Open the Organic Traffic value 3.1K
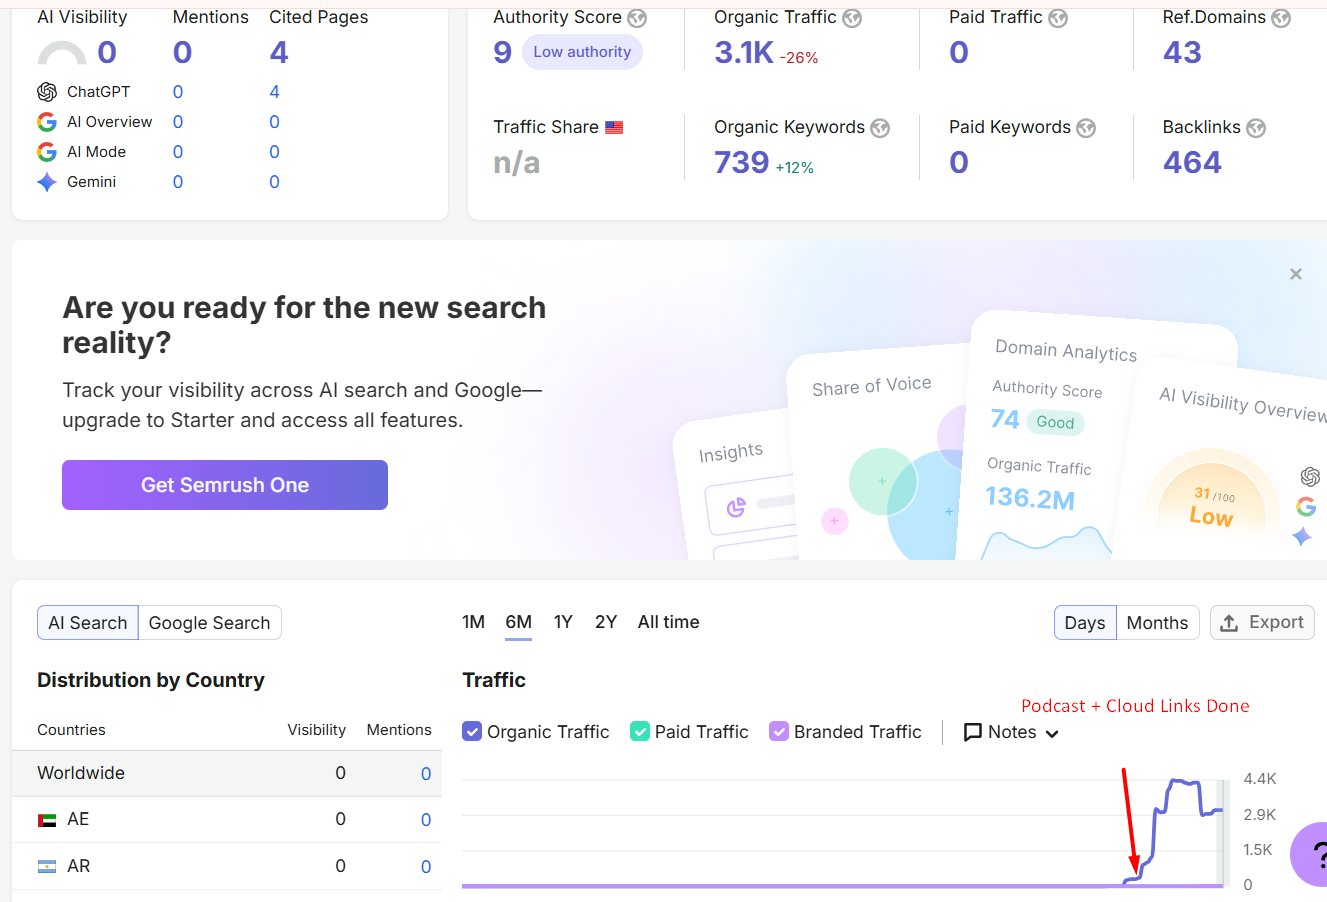1327x902 pixels. [x=744, y=52]
